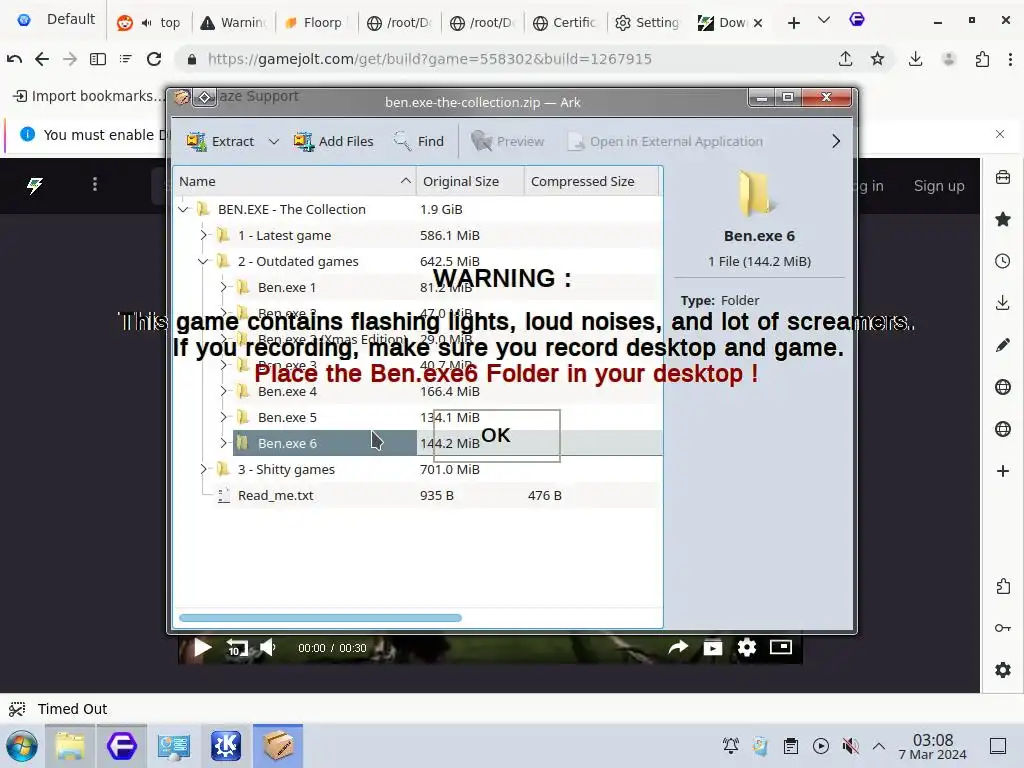
Task: Mute the video player volume
Action: pos(268,648)
